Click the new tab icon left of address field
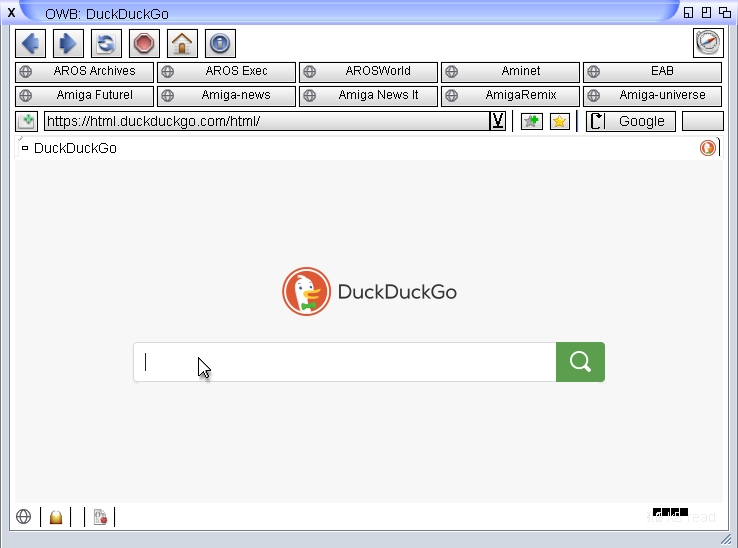Viewport: 738px width, 548px height. (27, 121)
